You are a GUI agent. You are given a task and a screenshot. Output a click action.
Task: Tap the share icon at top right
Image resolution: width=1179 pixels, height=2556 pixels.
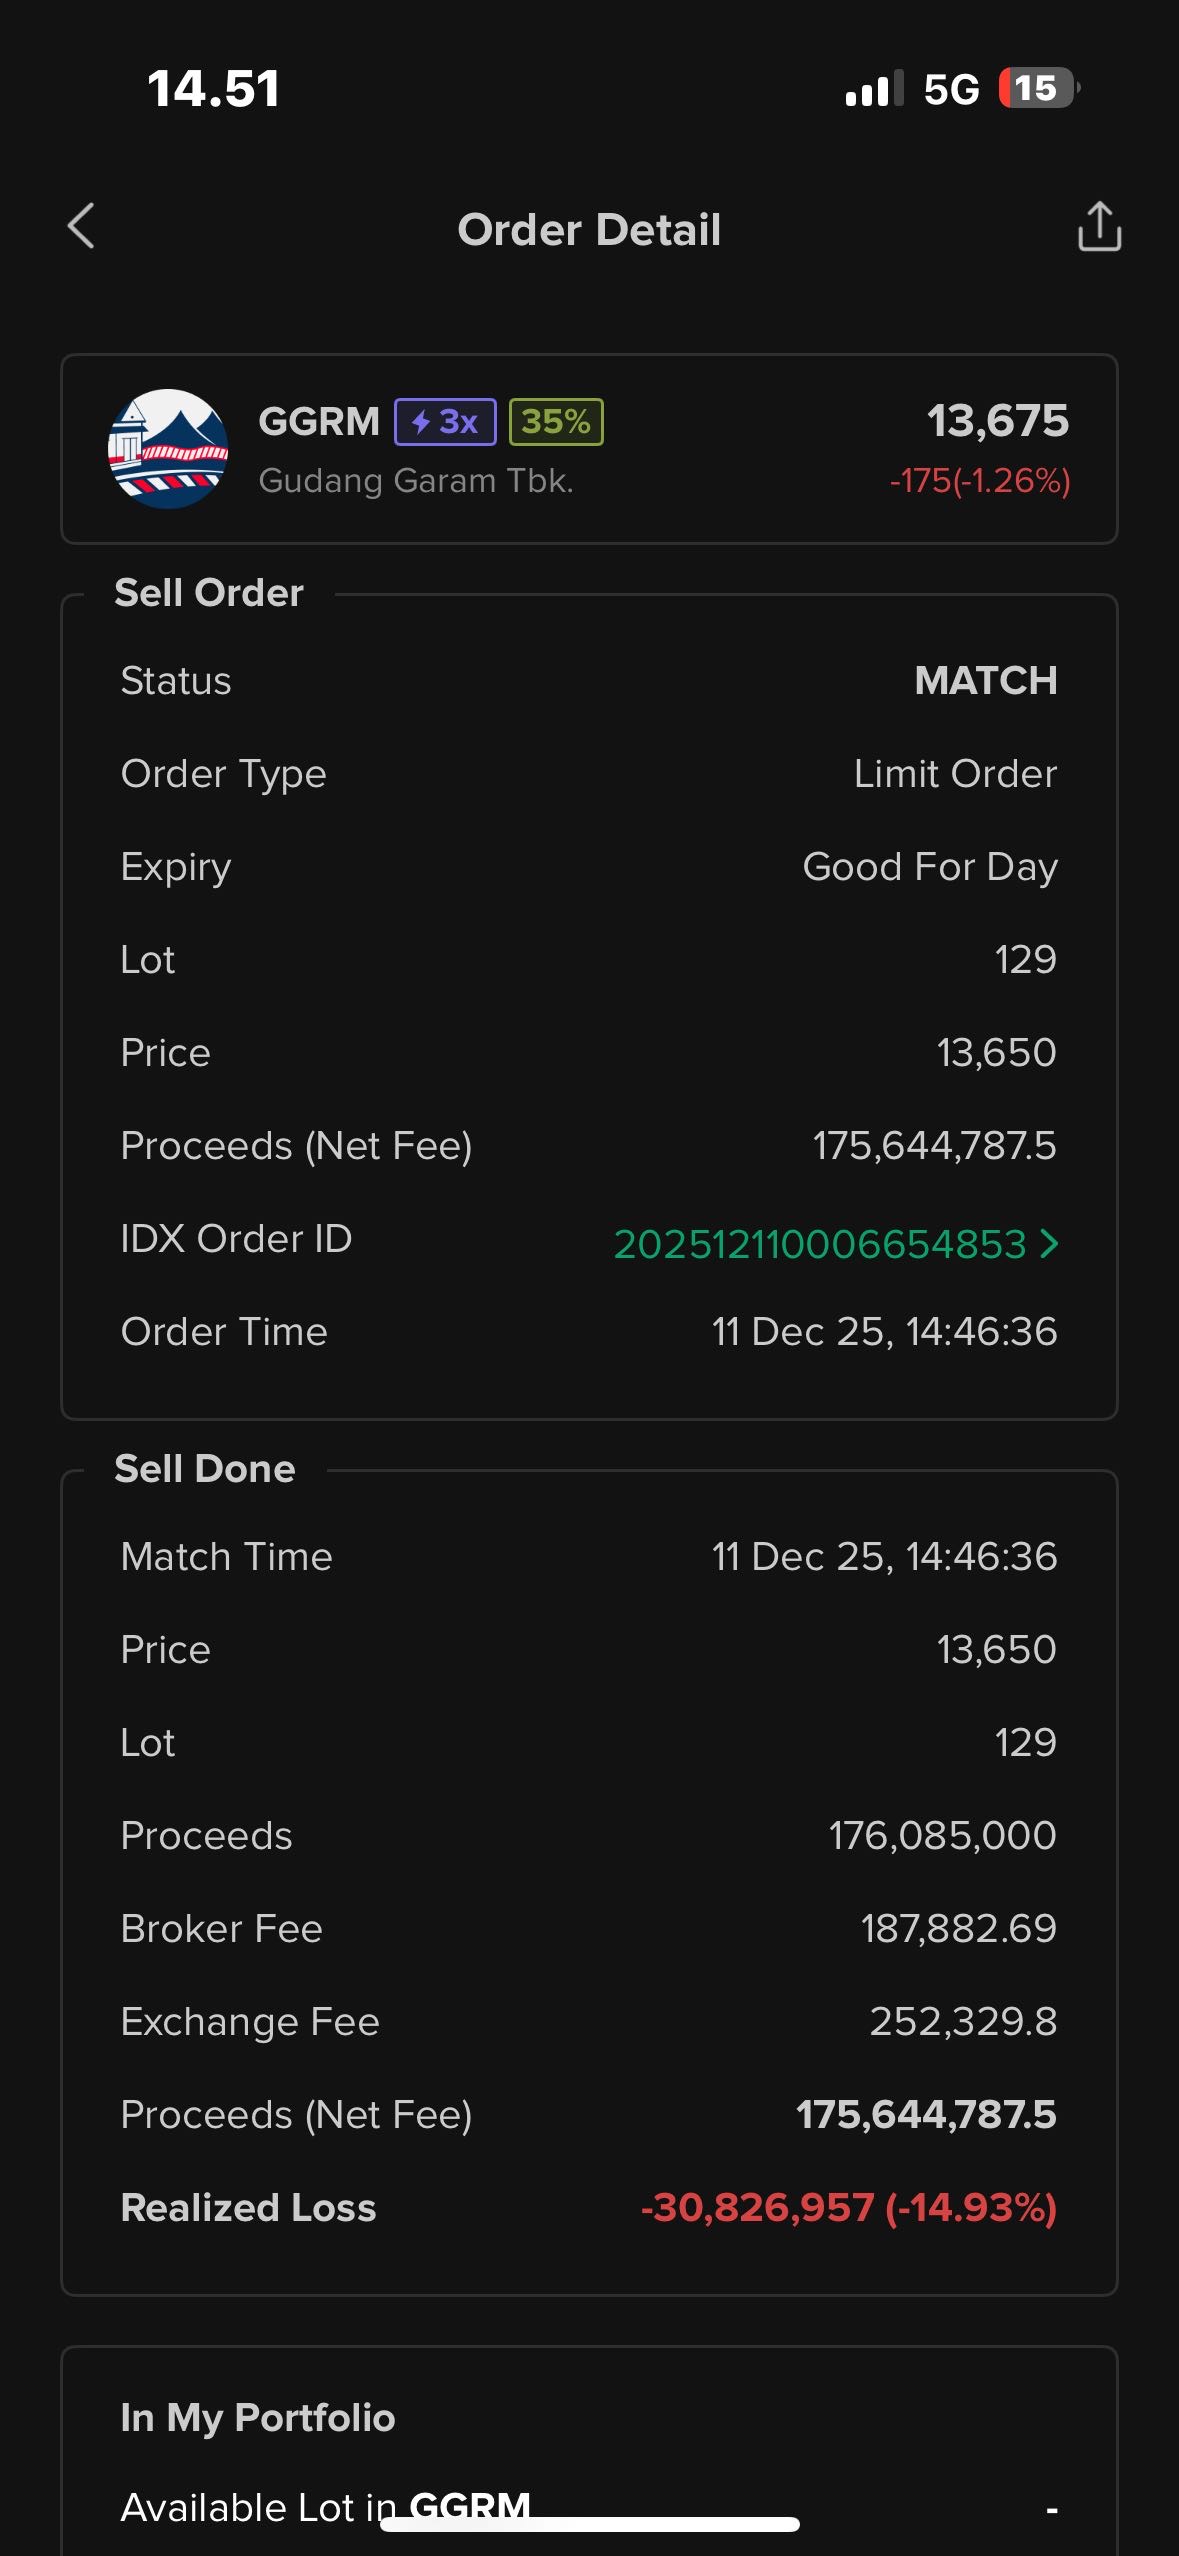coord(1098,227)
